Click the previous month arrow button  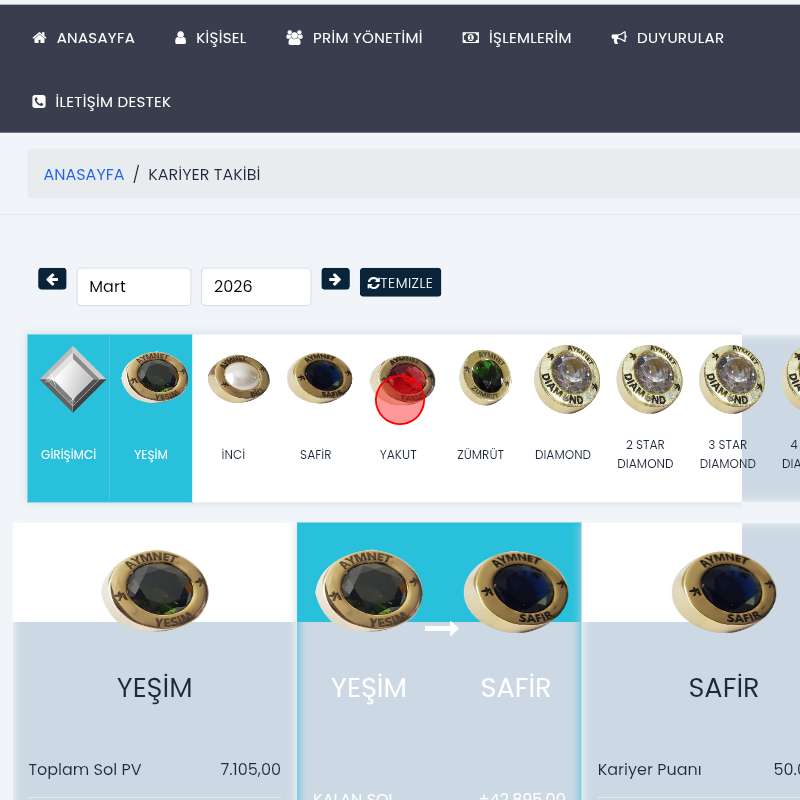coord(52,279)
